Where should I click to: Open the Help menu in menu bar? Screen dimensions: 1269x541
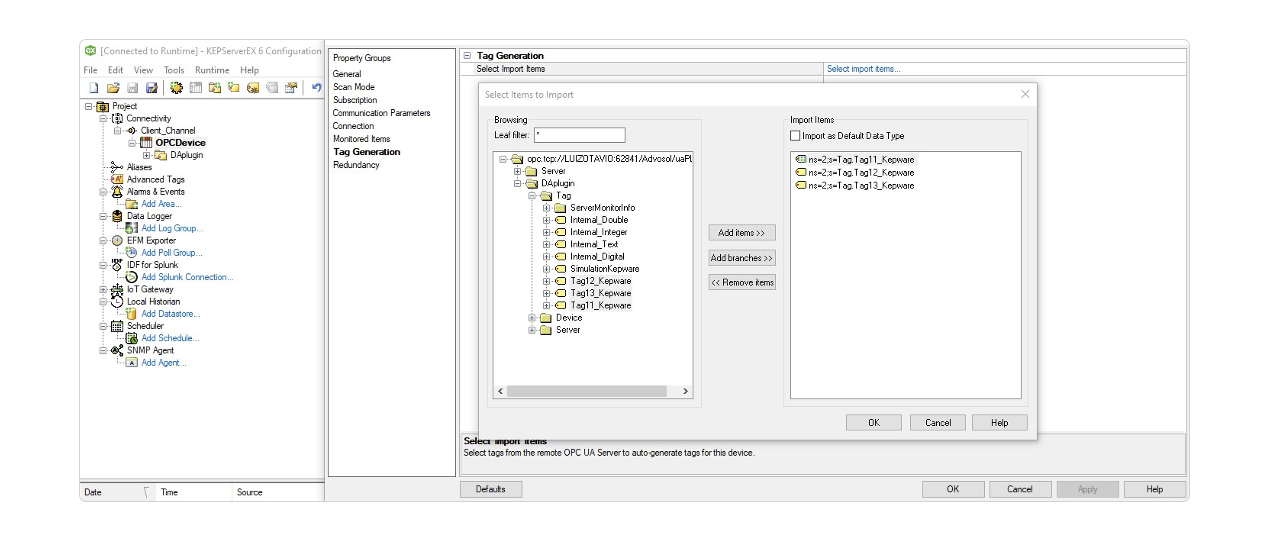click(x=249, y=70)
